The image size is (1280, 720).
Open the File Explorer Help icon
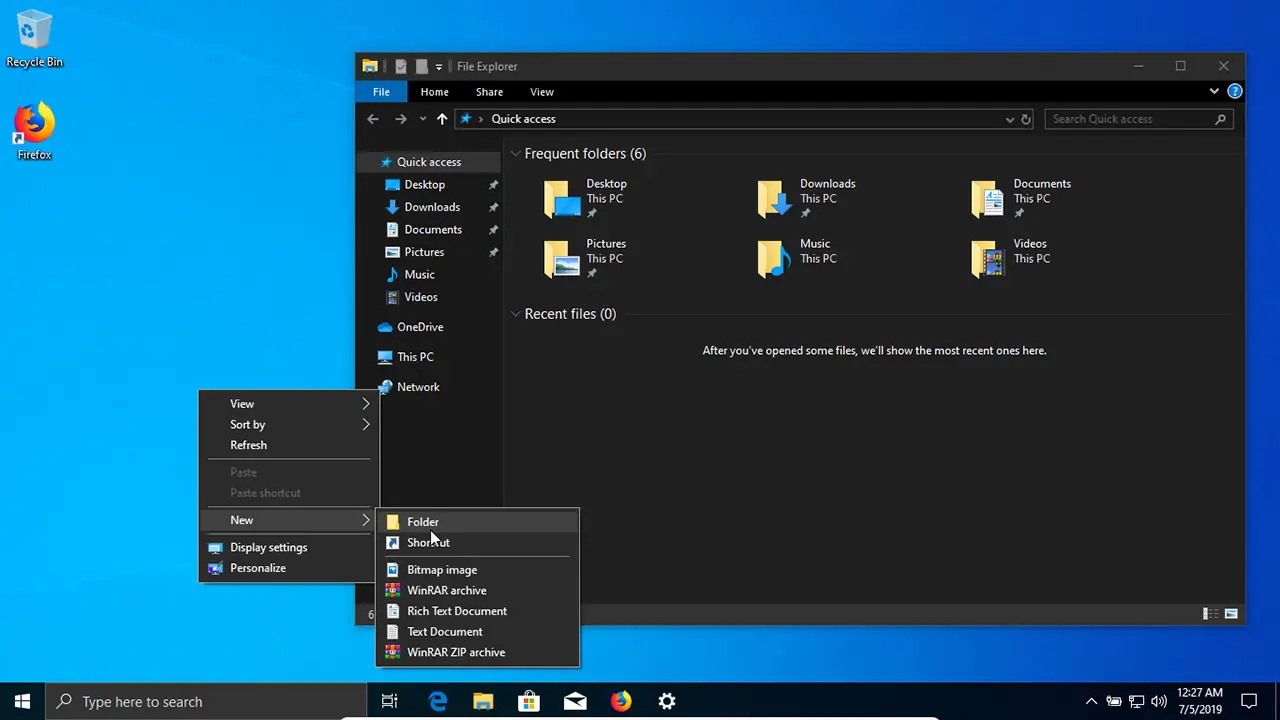pos(1235,91)
